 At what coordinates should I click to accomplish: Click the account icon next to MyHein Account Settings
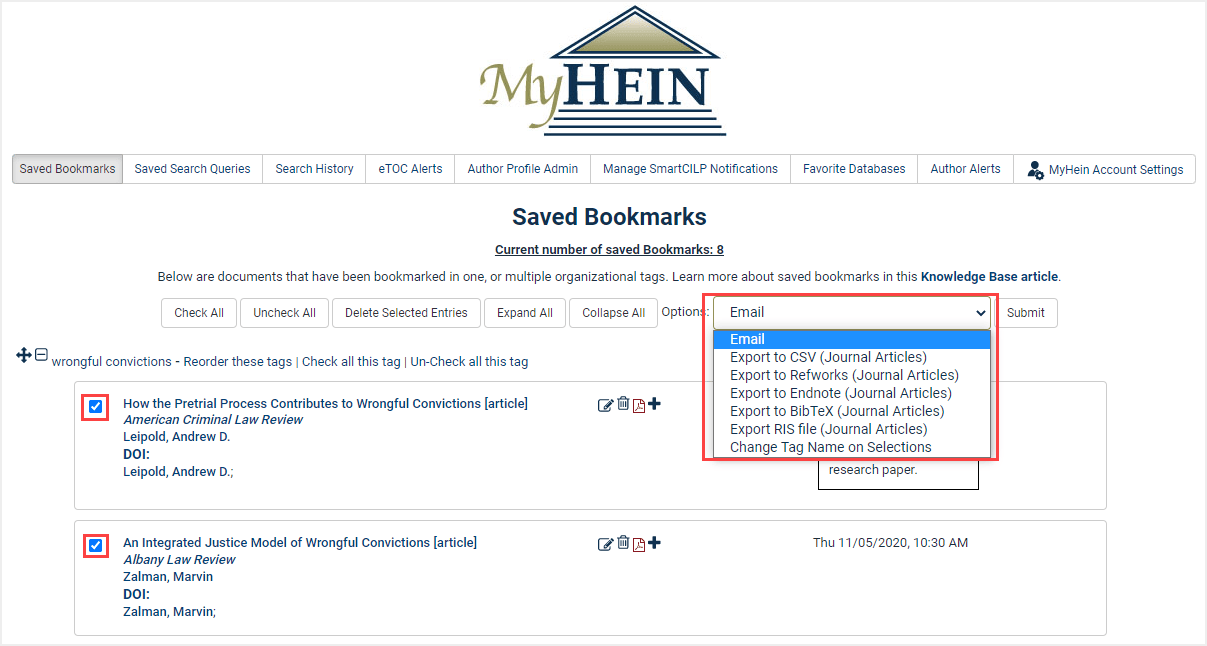[x=1034, y=169]
